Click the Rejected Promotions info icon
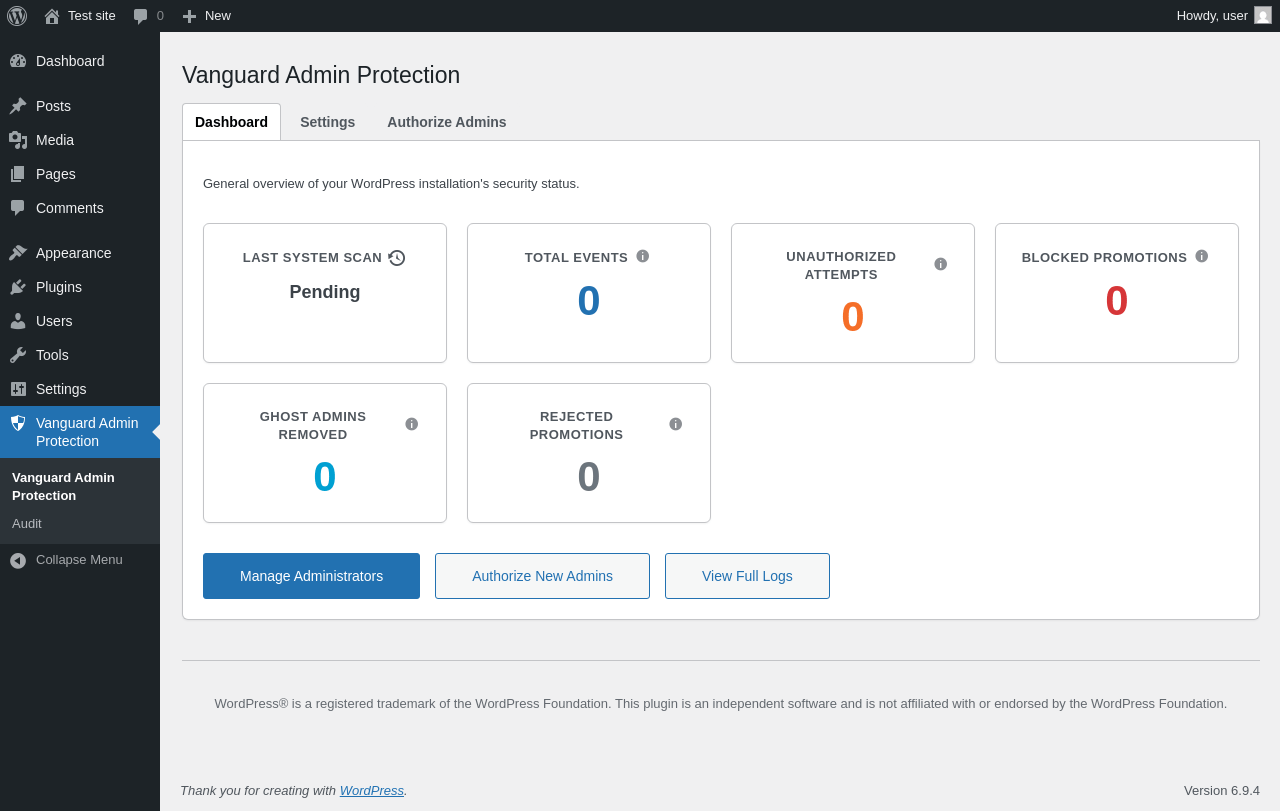 click(x=676, y=424)
